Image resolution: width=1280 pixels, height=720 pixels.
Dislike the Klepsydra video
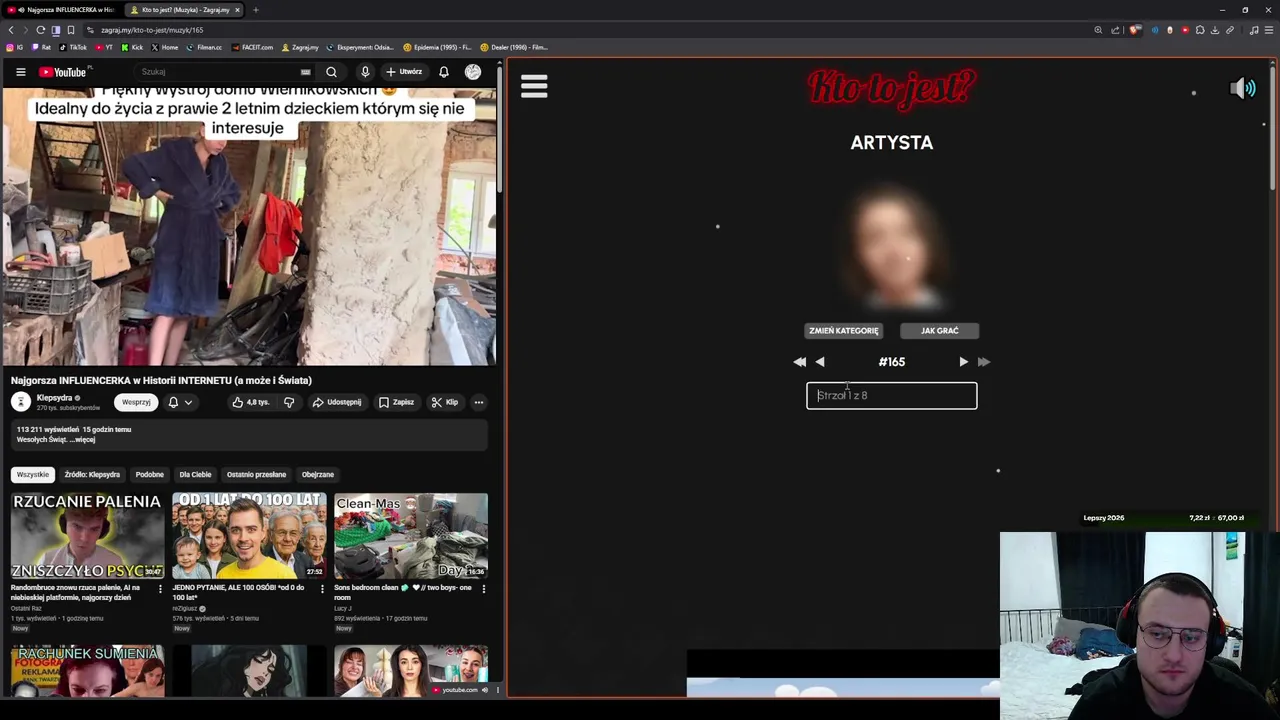click(289, 402)
